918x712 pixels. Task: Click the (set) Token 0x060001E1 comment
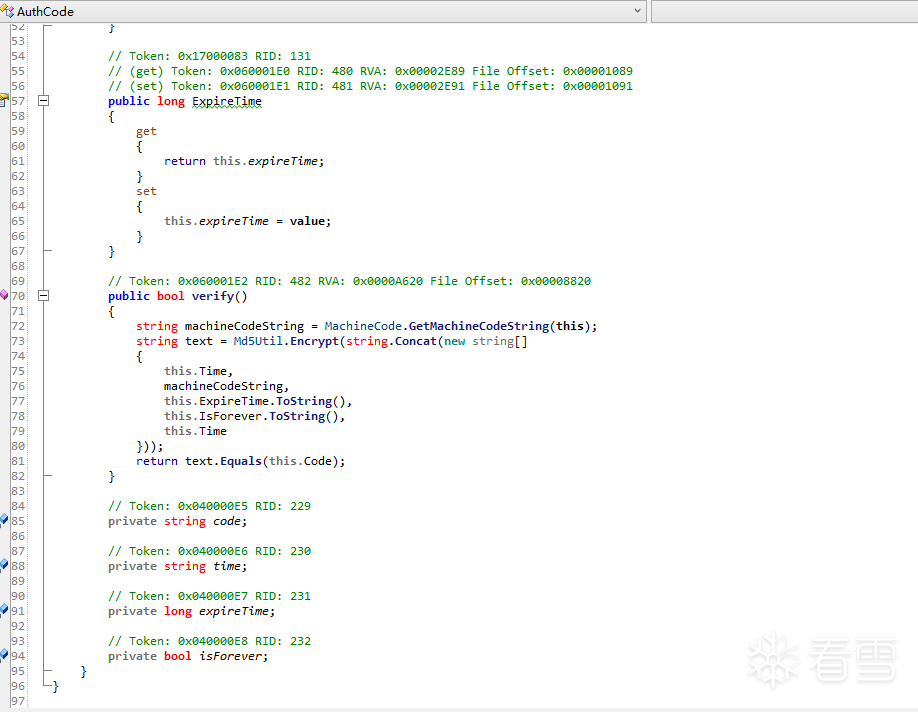[x=370, y=86]
